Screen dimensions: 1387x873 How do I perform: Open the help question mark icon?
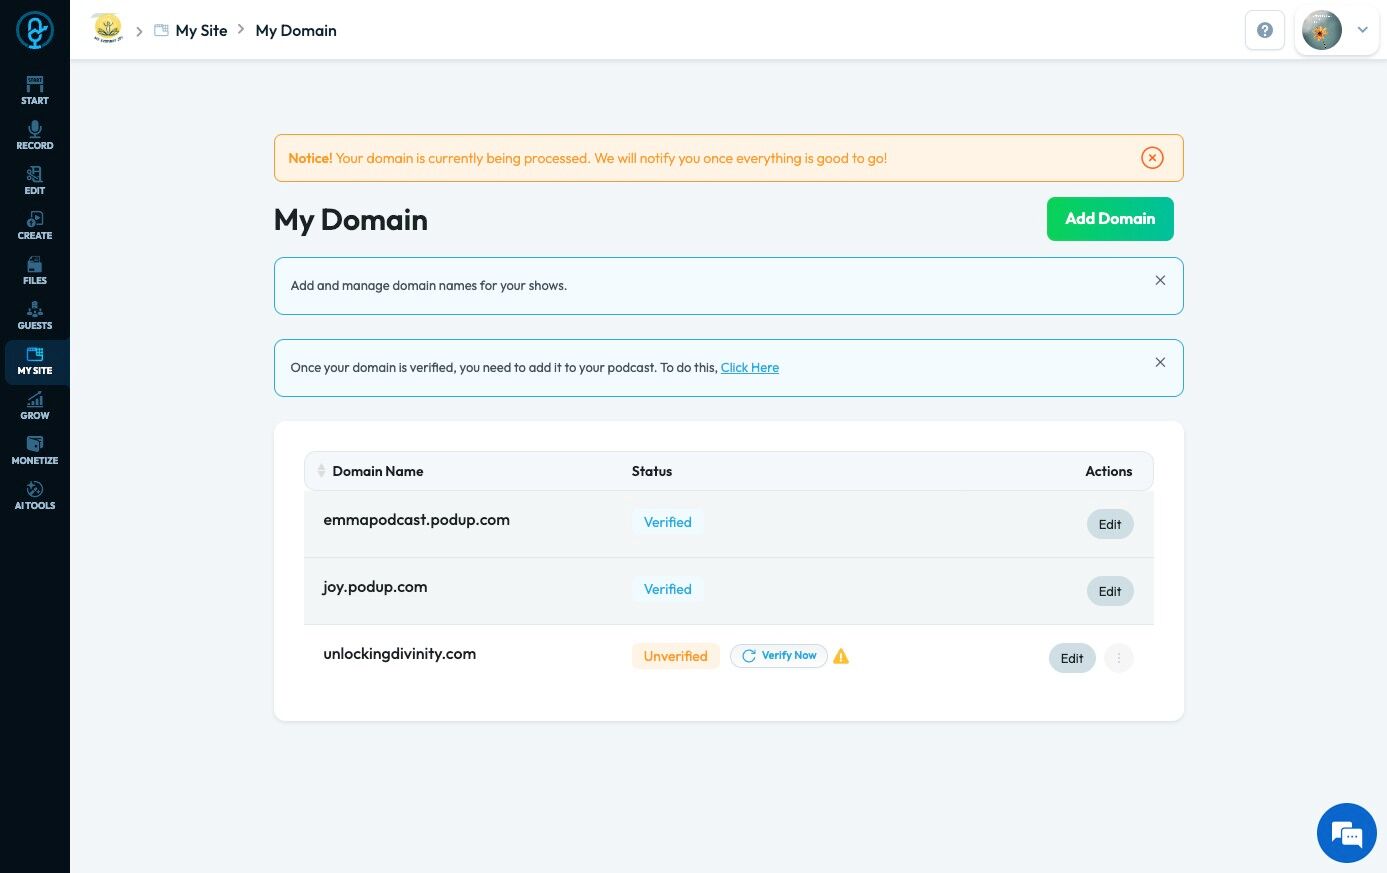1265,30
